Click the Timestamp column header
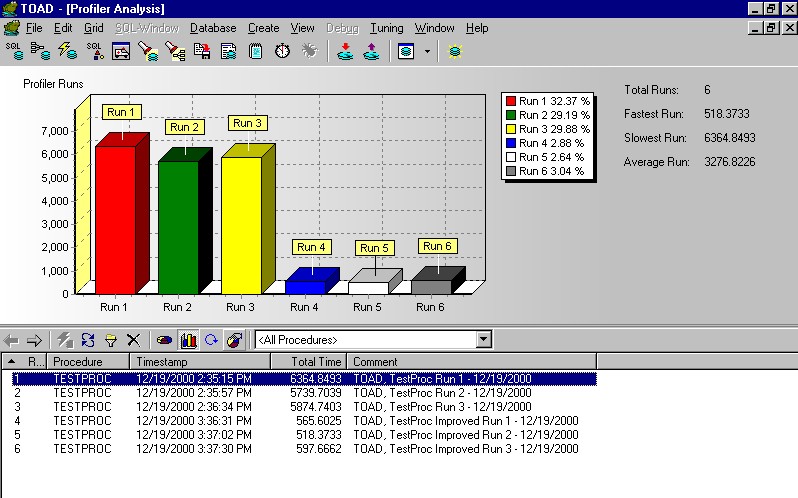The width and height of the screenshot is (798, 498). pyautogui.click(x=160, y=361)
